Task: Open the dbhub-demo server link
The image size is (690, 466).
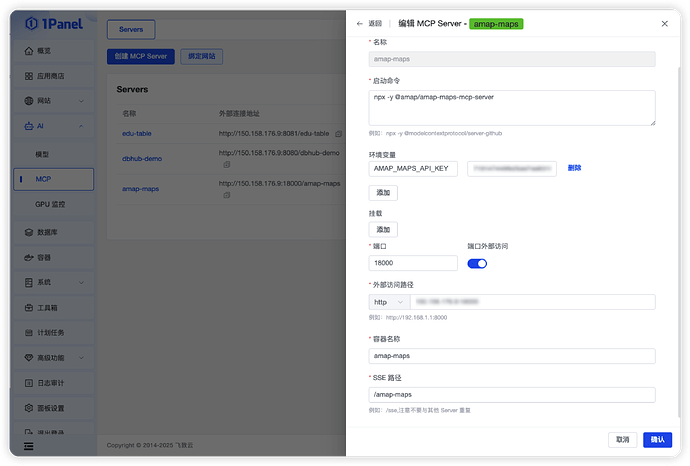Action: pos(142,159)
